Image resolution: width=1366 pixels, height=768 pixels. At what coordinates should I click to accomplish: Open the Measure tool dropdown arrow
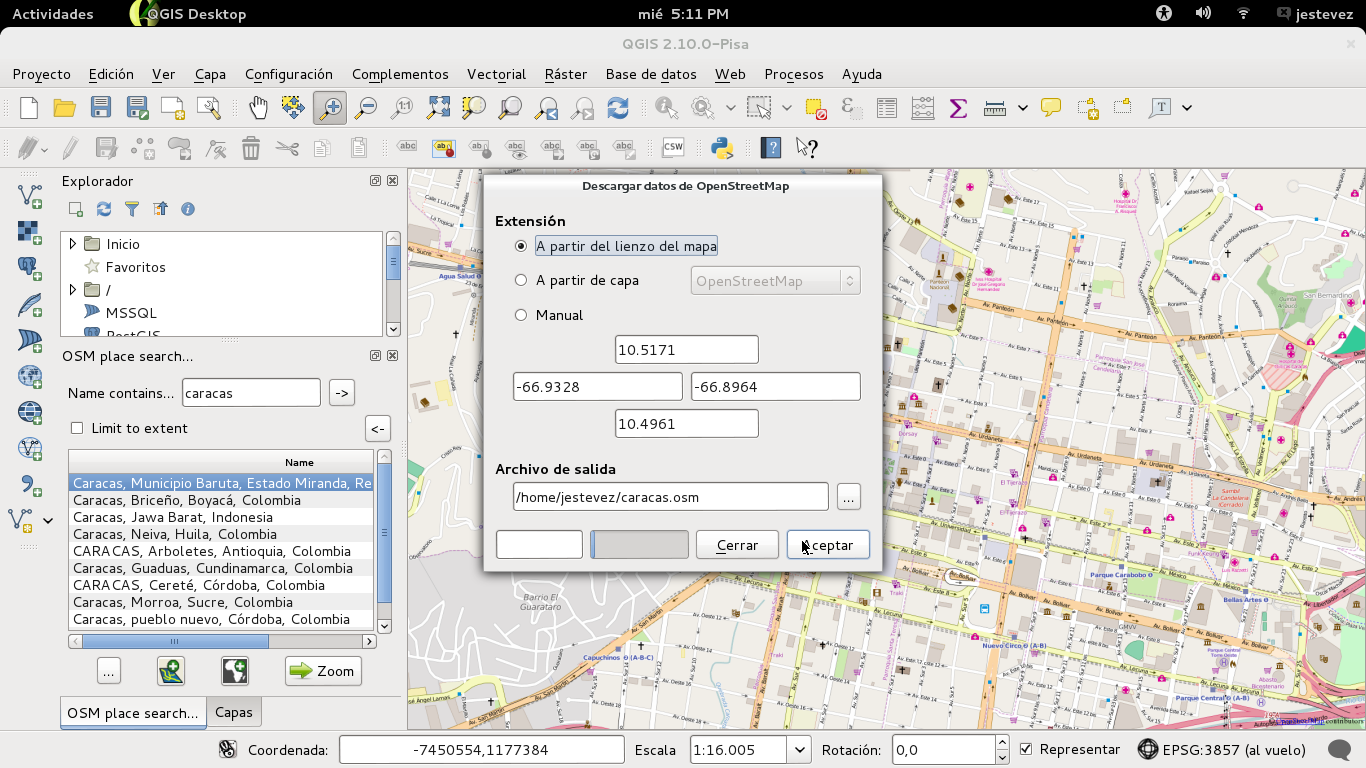coord(1023,108)
